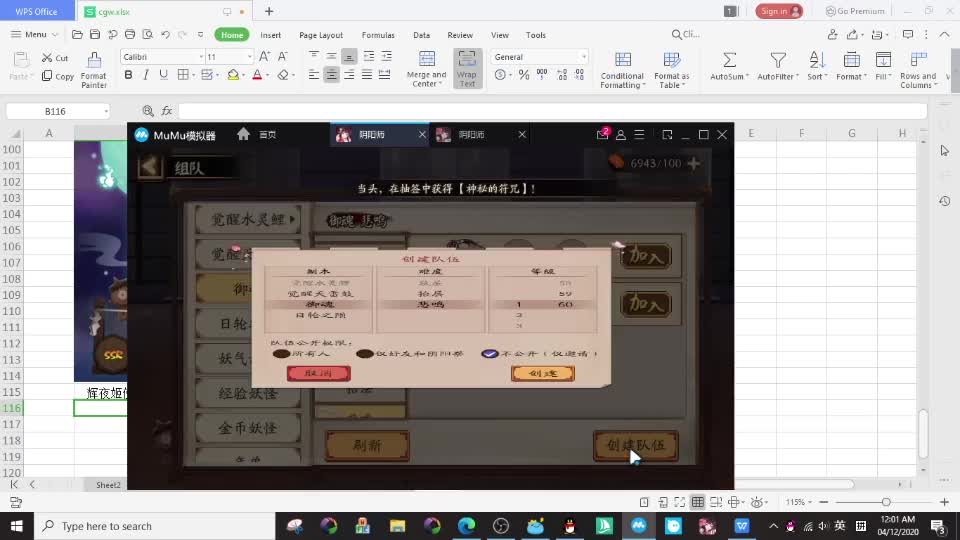
Task: Click the MuMu emulator mail icon
Action: (602, 134)
